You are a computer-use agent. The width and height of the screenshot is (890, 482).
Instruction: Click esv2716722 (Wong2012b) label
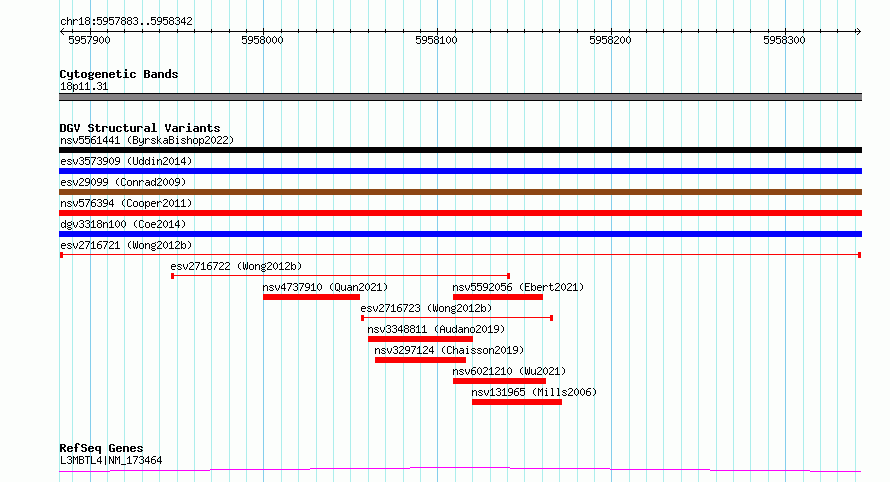[x=236, y=266]
